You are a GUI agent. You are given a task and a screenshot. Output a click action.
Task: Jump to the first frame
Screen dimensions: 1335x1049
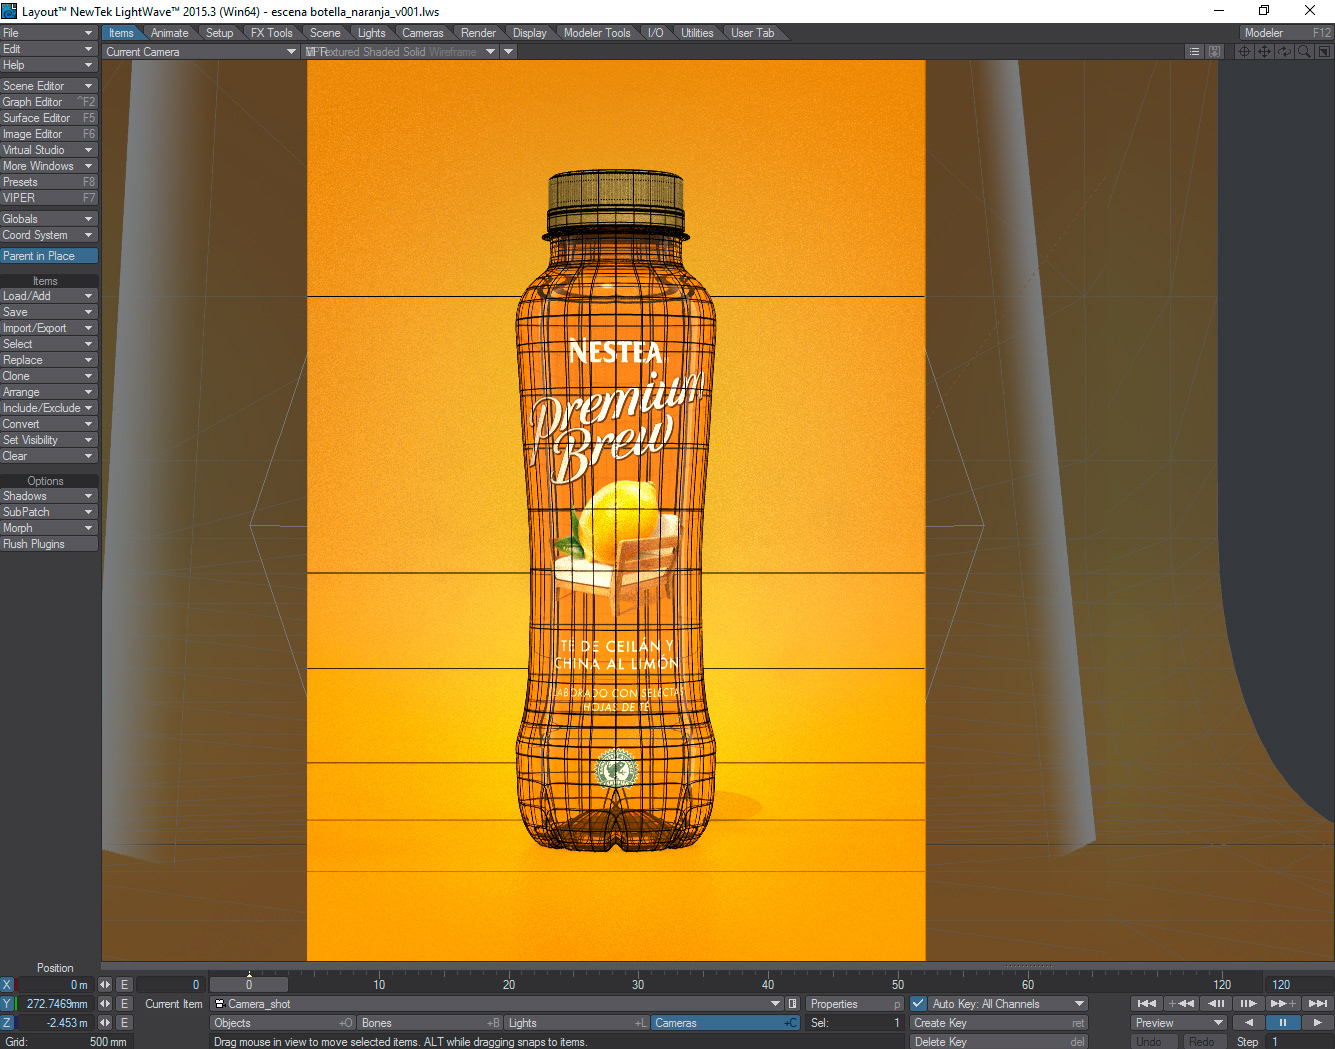[x=1147, y=1004]
